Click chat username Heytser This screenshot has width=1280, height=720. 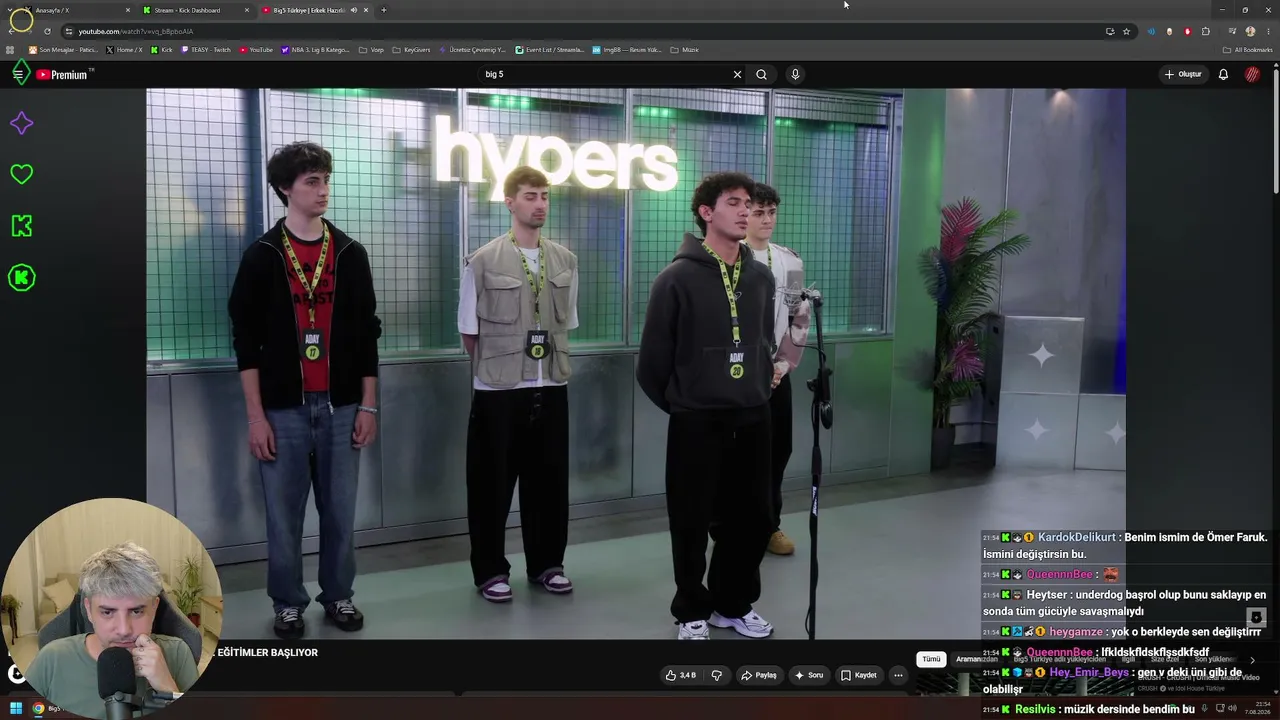click(1047, 594)
